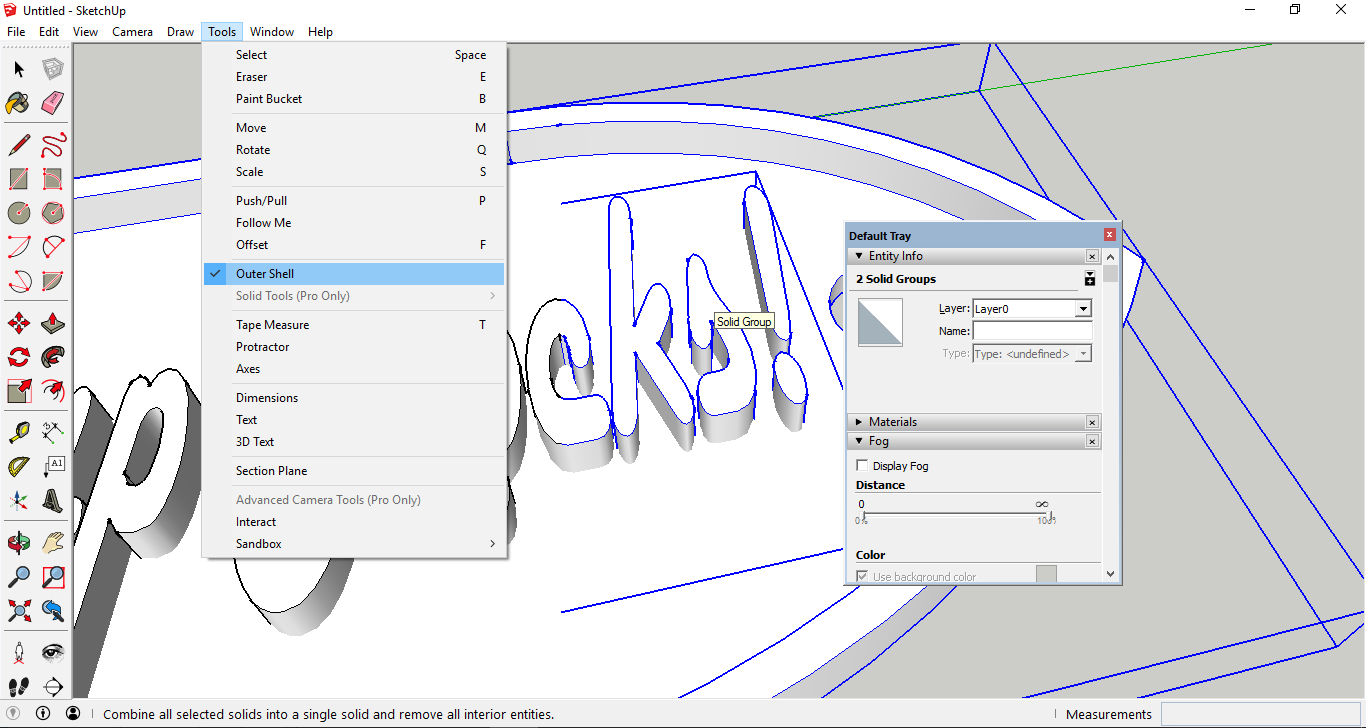Choose the Rectangle drawing tool
1366x728 pixels.
tap(19, 179)
